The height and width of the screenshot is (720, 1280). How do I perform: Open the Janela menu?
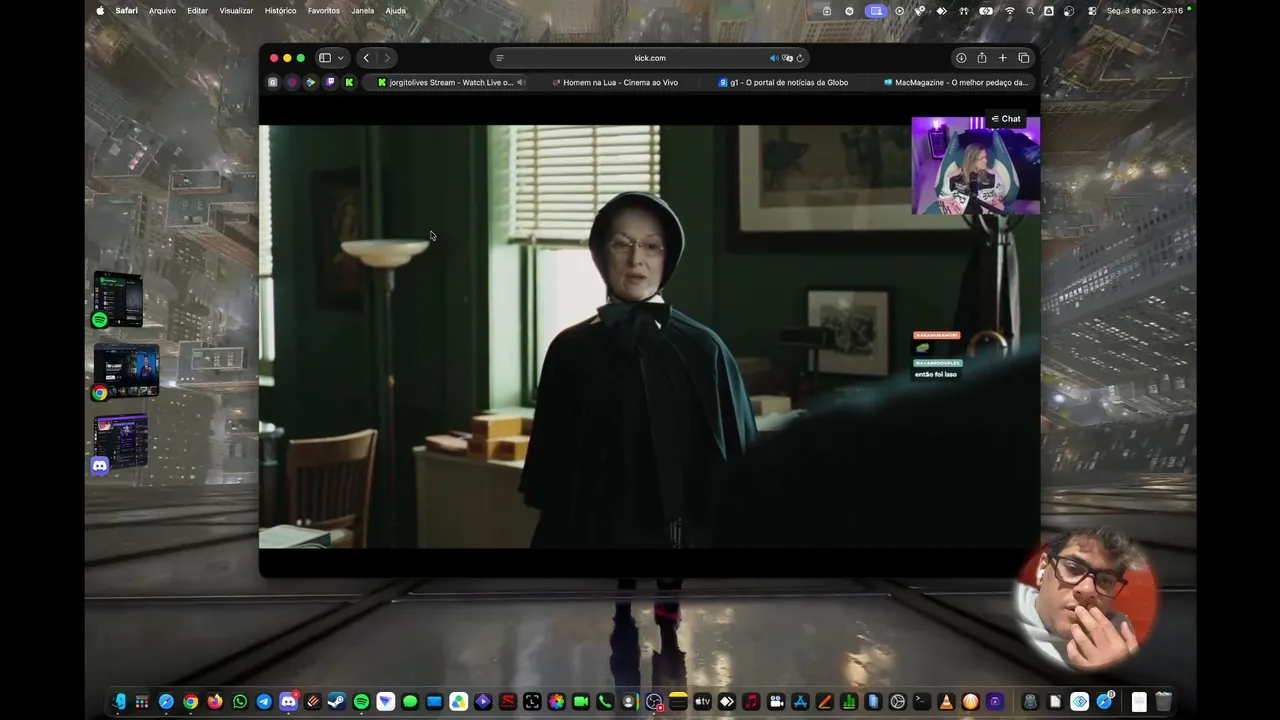tap(363, 11)
